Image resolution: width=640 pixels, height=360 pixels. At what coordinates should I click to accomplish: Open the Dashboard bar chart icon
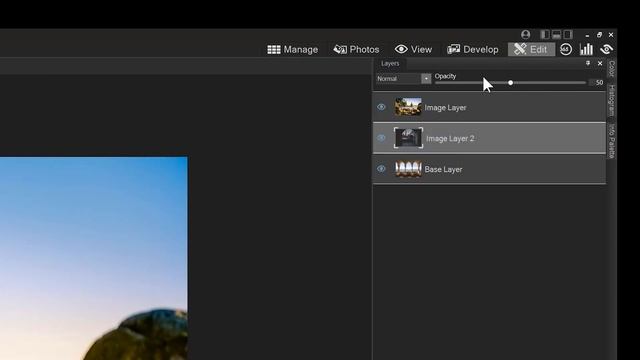point(586,49)
